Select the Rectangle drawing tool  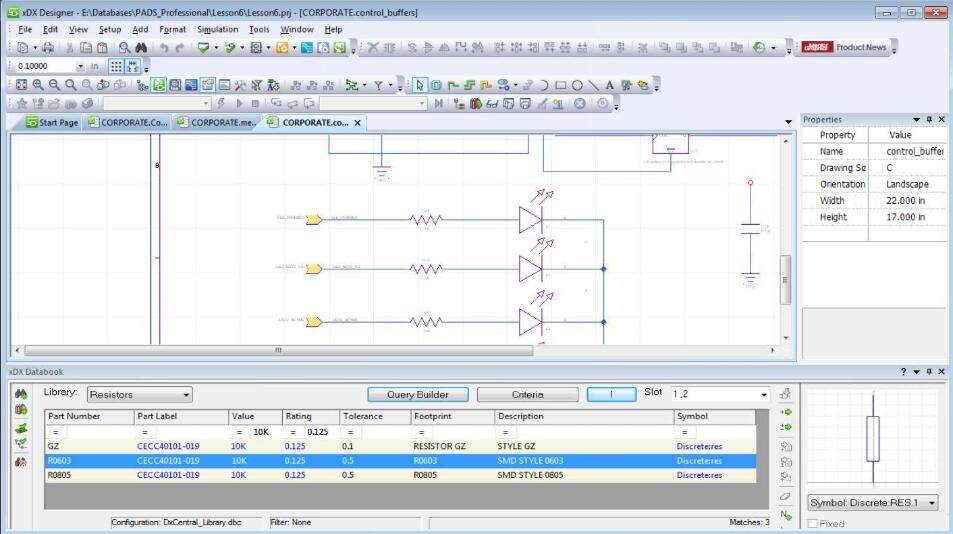click(x=560, y=85)
